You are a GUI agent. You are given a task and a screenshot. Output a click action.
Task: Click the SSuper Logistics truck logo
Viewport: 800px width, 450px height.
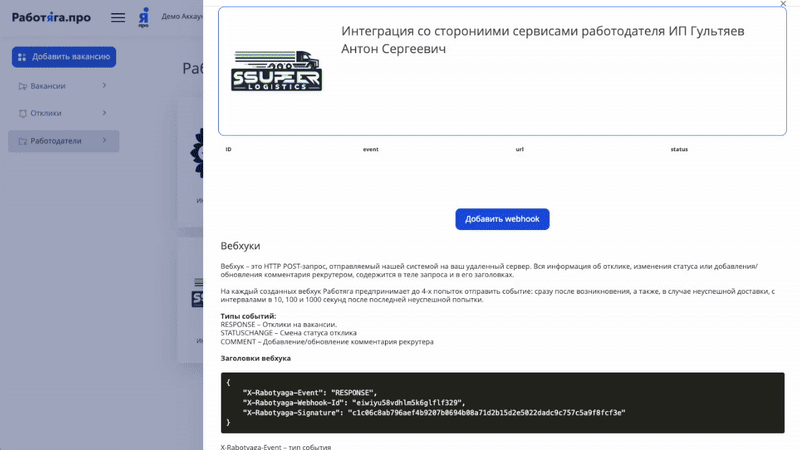(276, 71)
